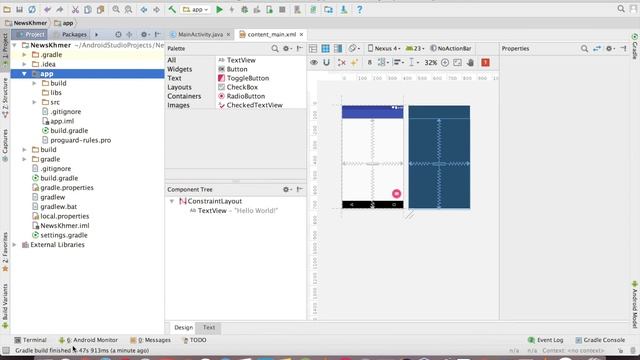Open screen orientation dropdown
The image size is (640, 360).
coord(353,49)
